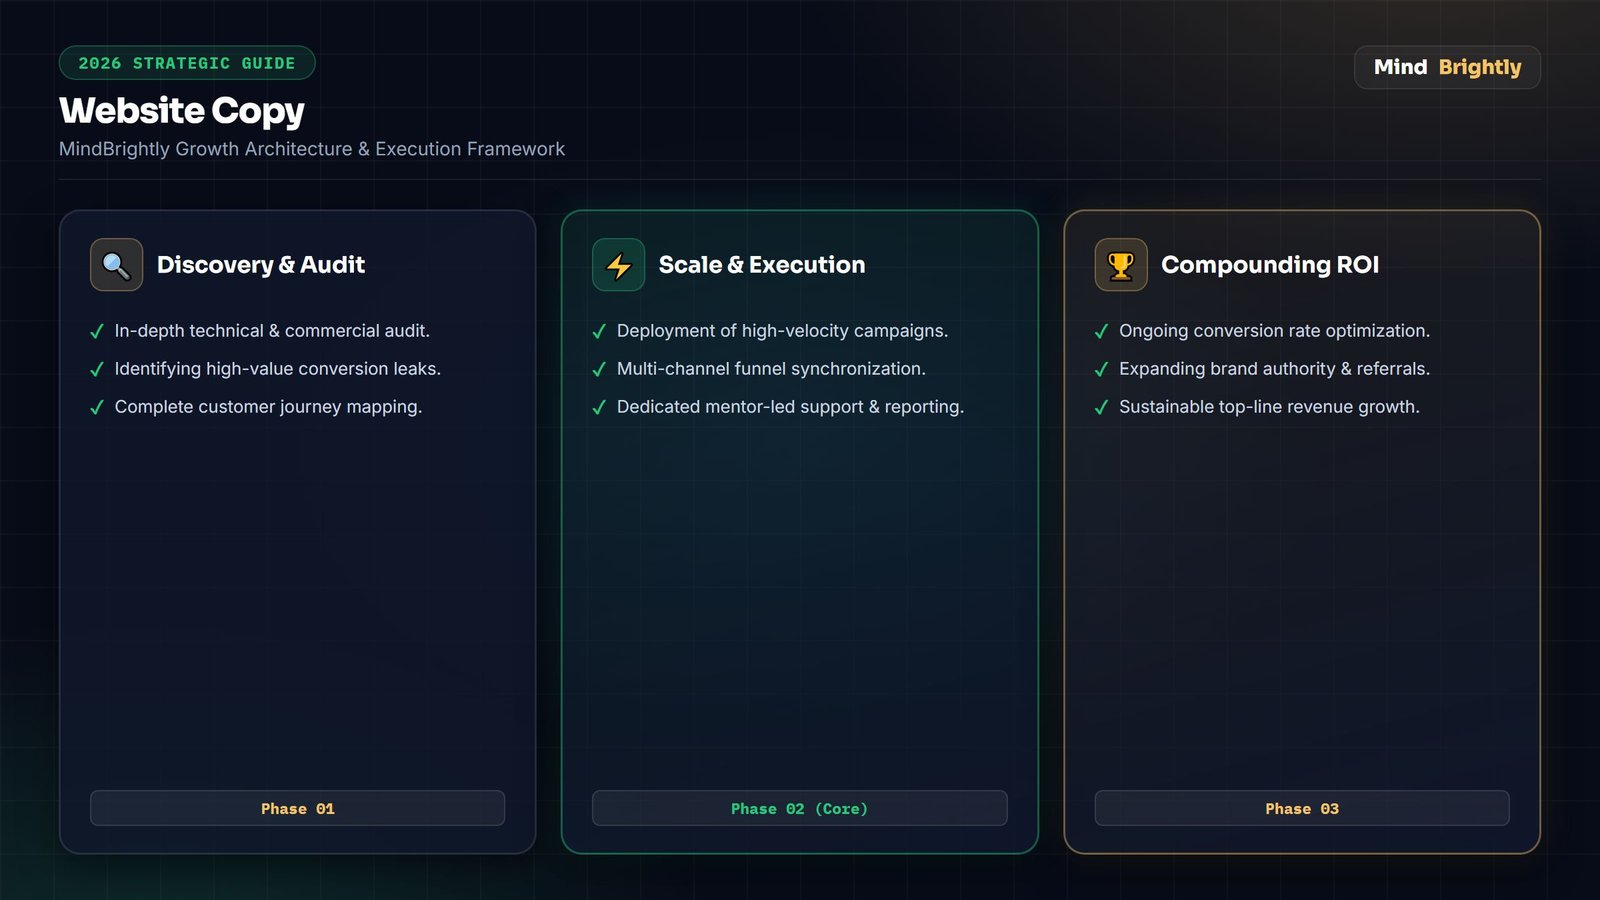Click the 2026 Strategic Guide badge
Screen dimensions: 1600x900
click(187, 63)
